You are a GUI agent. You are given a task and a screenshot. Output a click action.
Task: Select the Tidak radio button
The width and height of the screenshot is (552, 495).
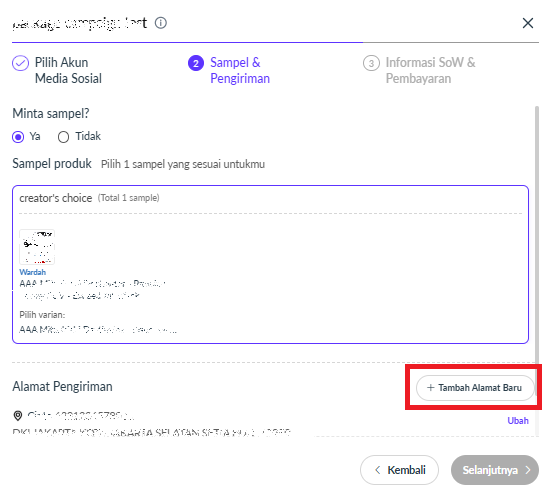(63, 137)
